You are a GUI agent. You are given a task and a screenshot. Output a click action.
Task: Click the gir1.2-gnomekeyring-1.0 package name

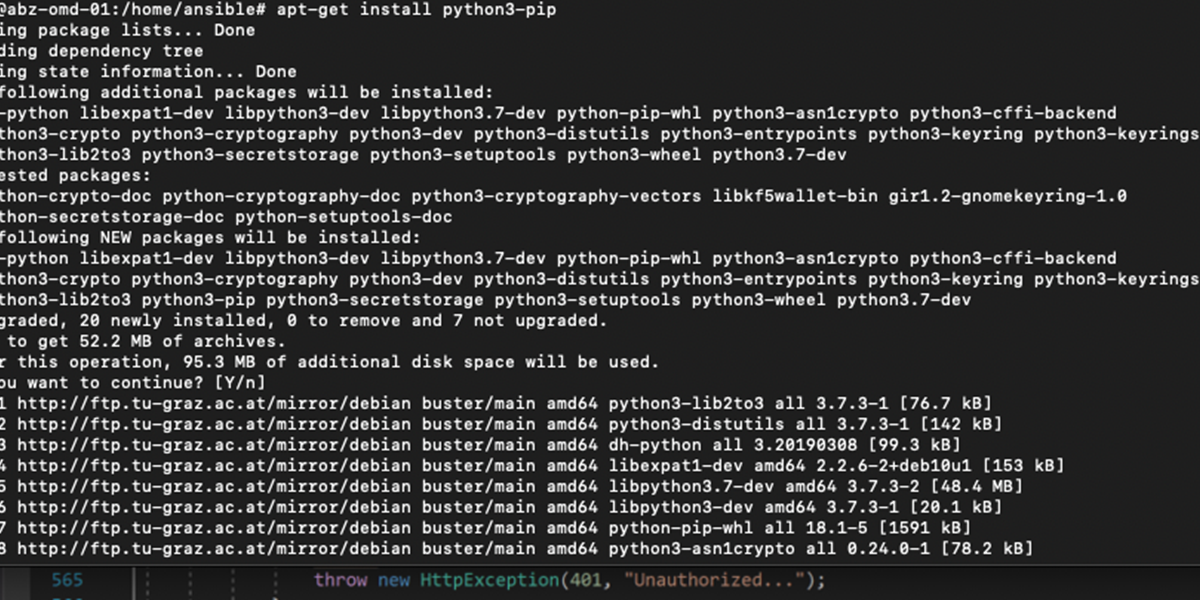1008,196
